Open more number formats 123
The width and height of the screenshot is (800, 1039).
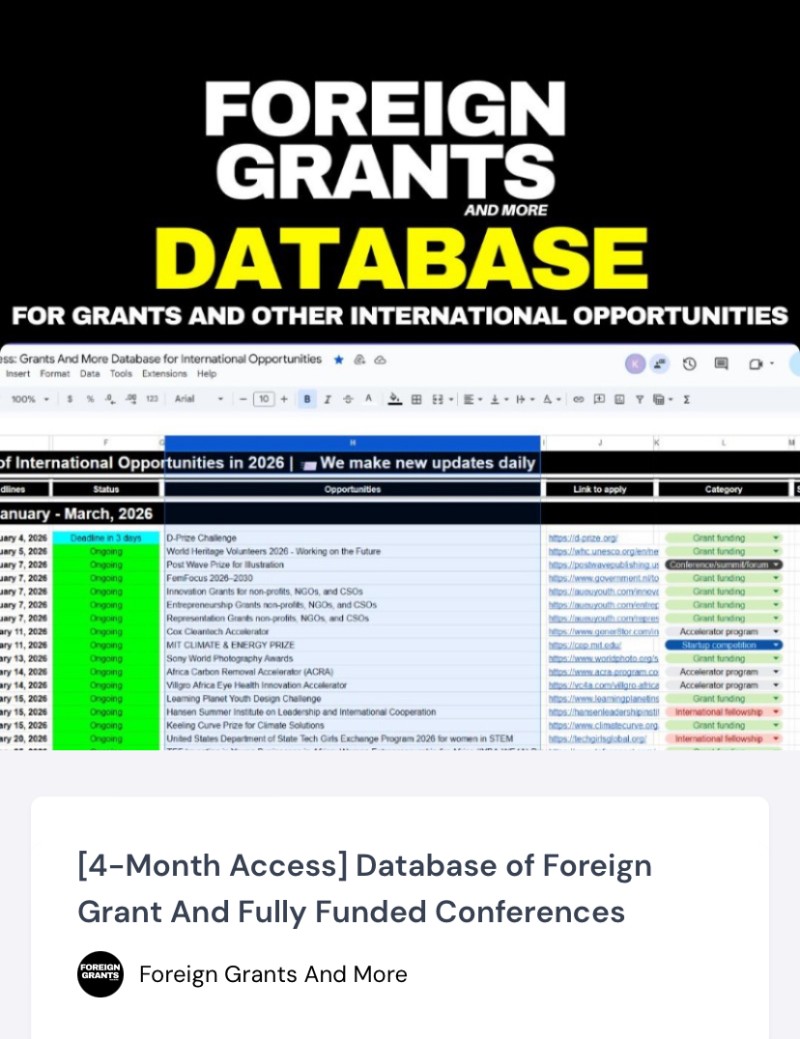[152, 399]
